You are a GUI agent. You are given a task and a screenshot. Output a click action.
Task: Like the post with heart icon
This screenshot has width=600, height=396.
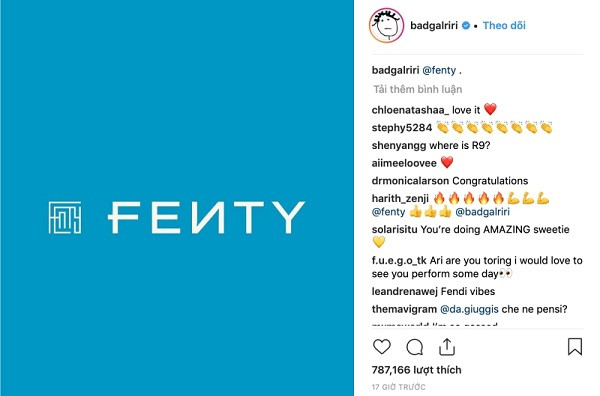(382, 347)
